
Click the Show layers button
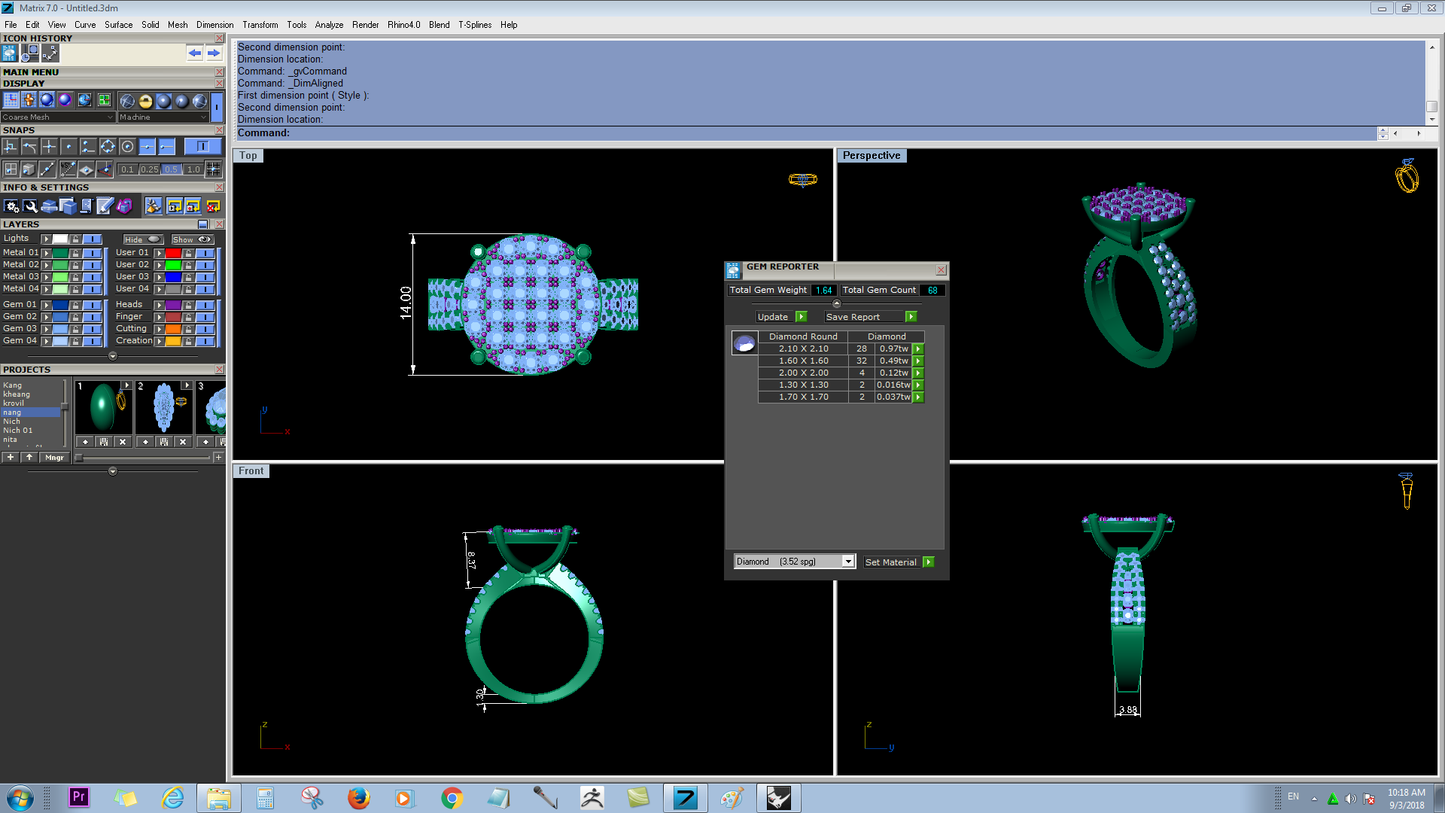tap(193, 239)
